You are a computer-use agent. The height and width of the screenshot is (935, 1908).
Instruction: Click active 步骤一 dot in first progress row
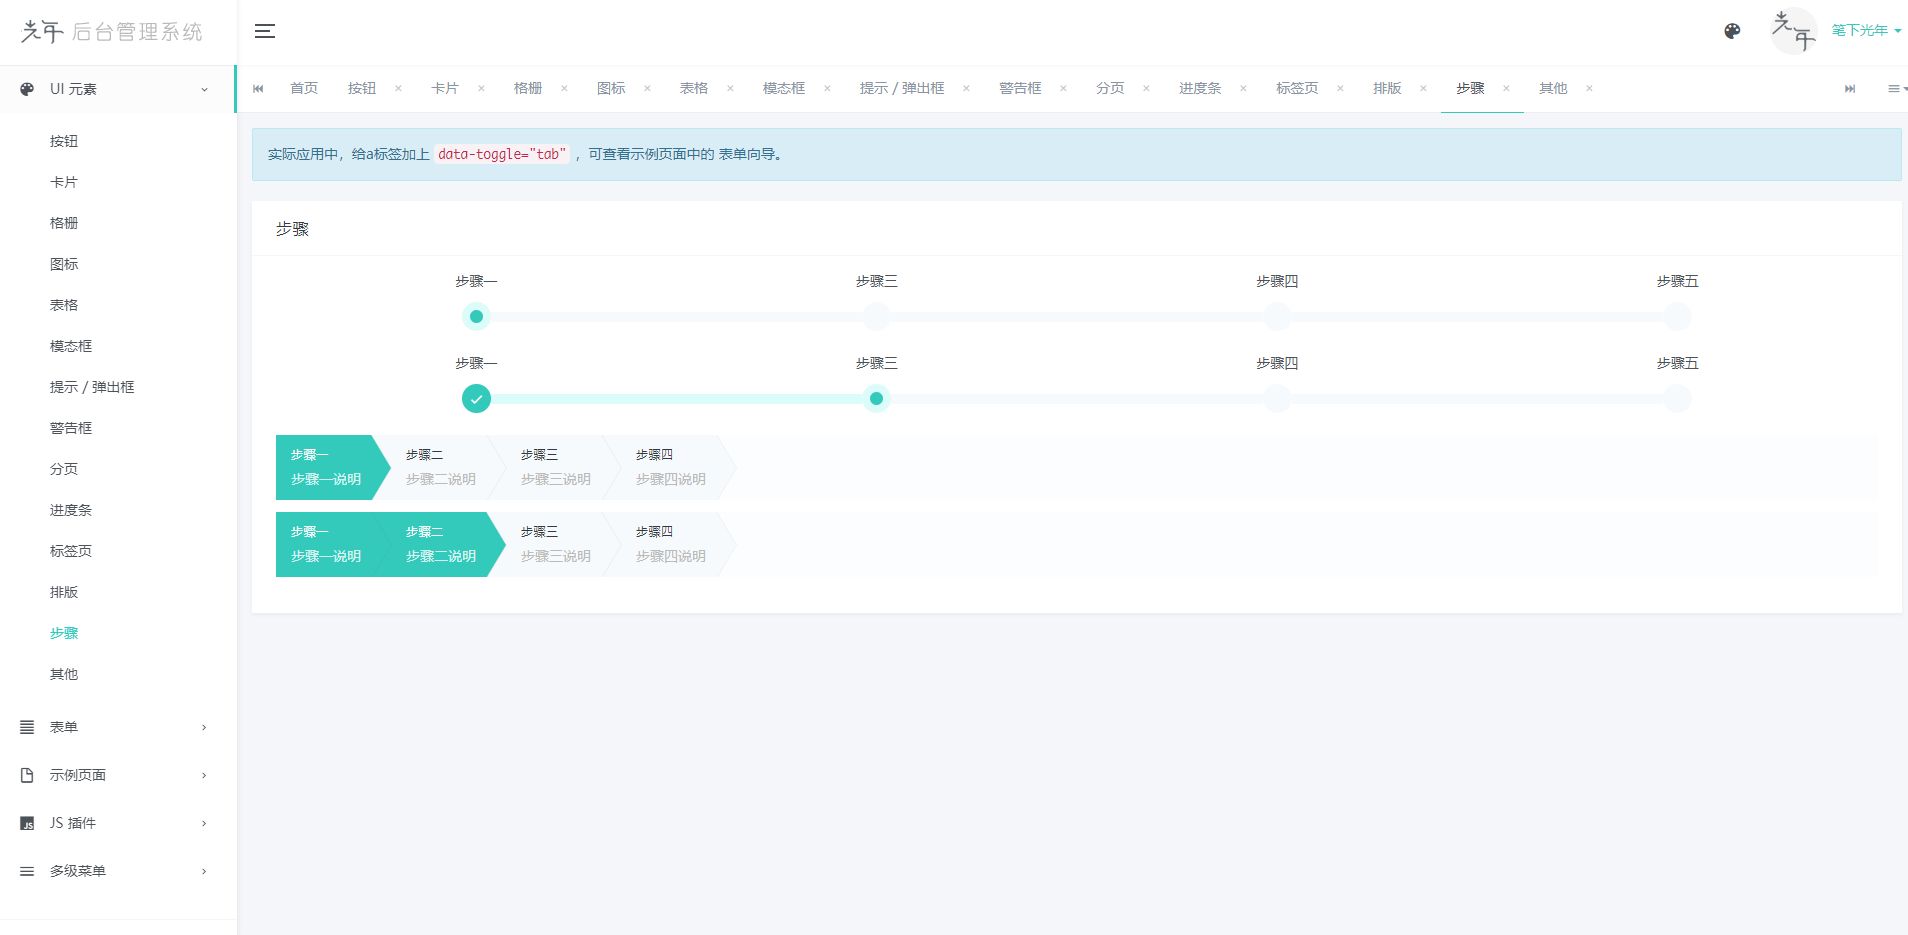[x=476, y=317]
